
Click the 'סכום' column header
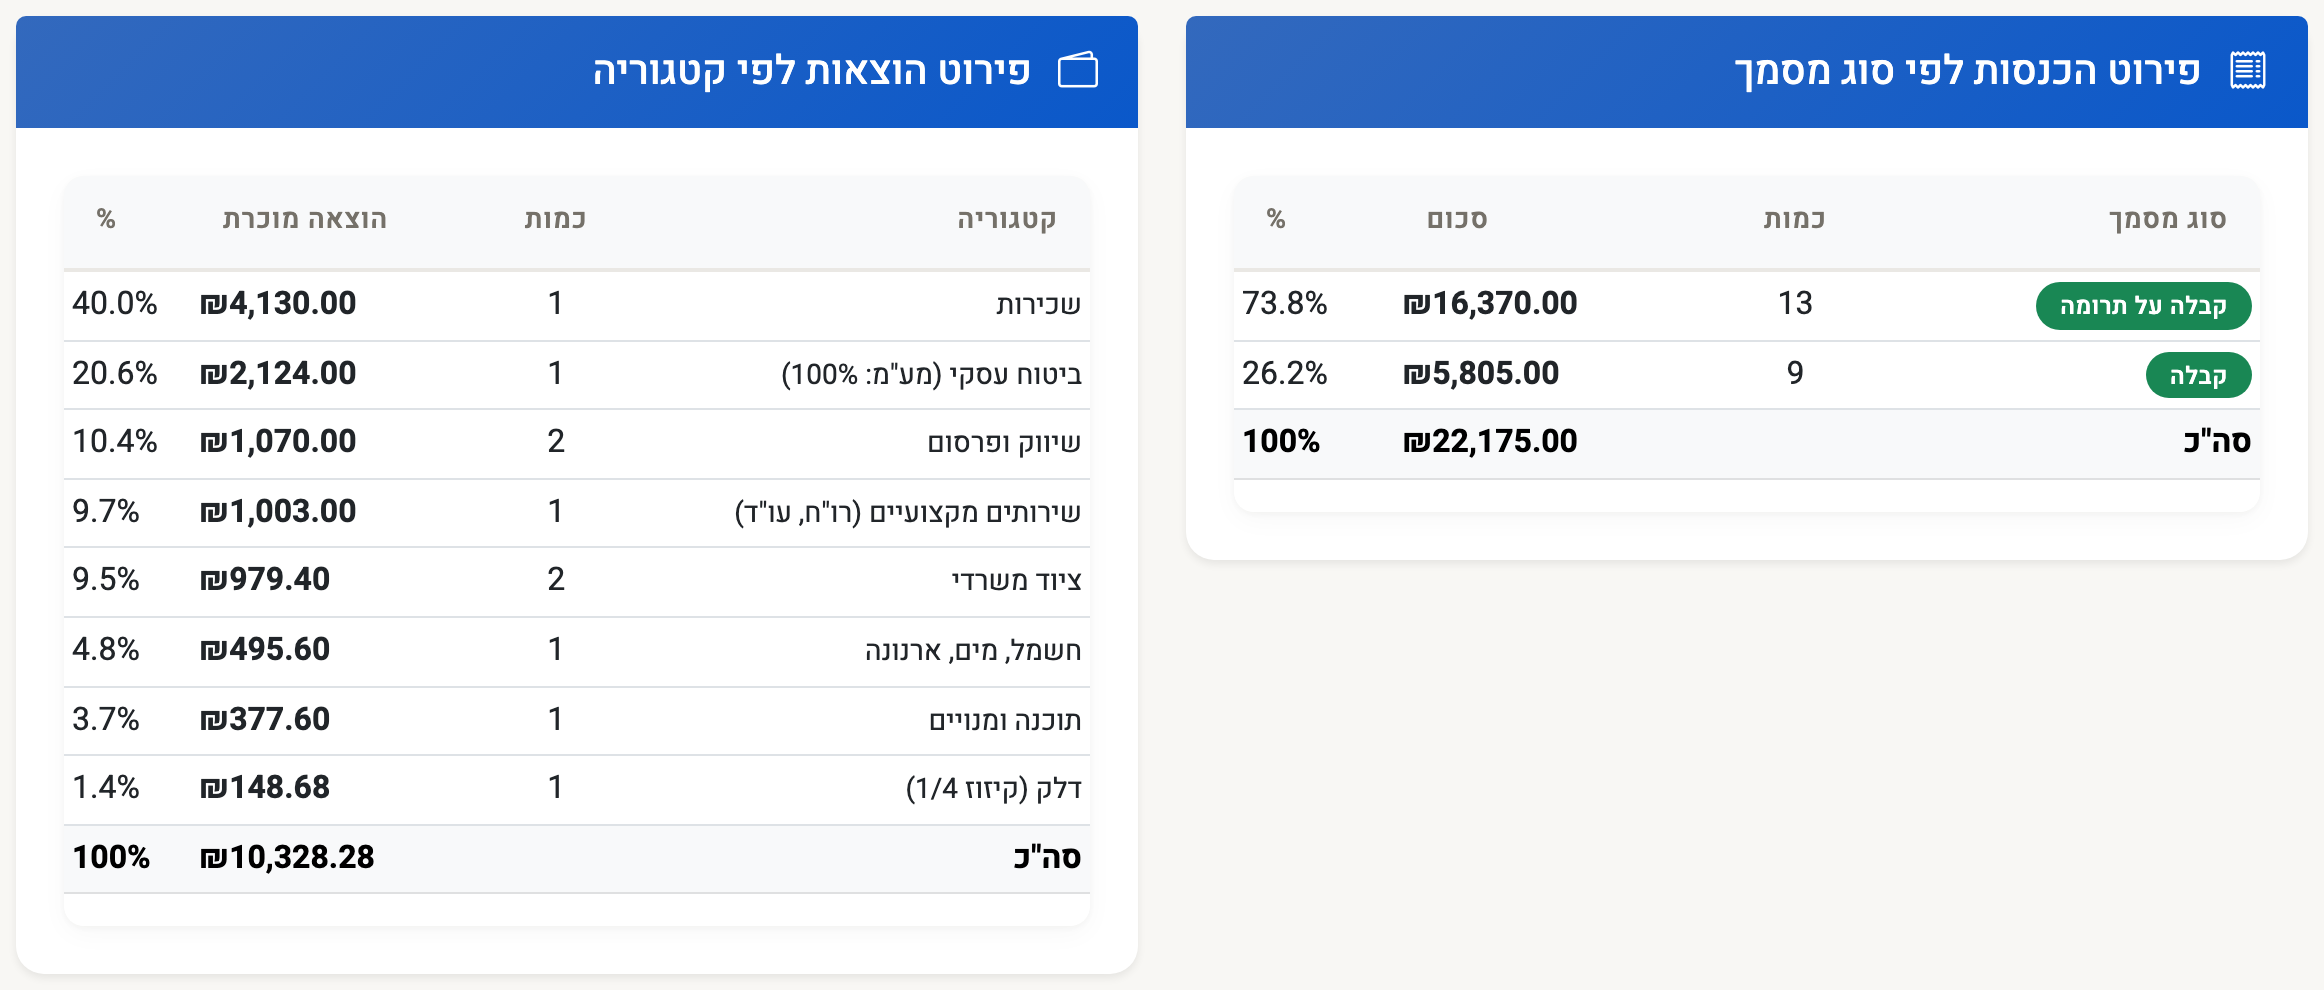1457,219
